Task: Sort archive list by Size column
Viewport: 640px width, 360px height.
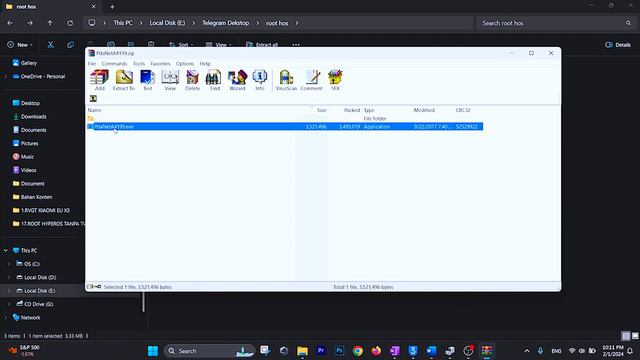Action: point(322,110)
